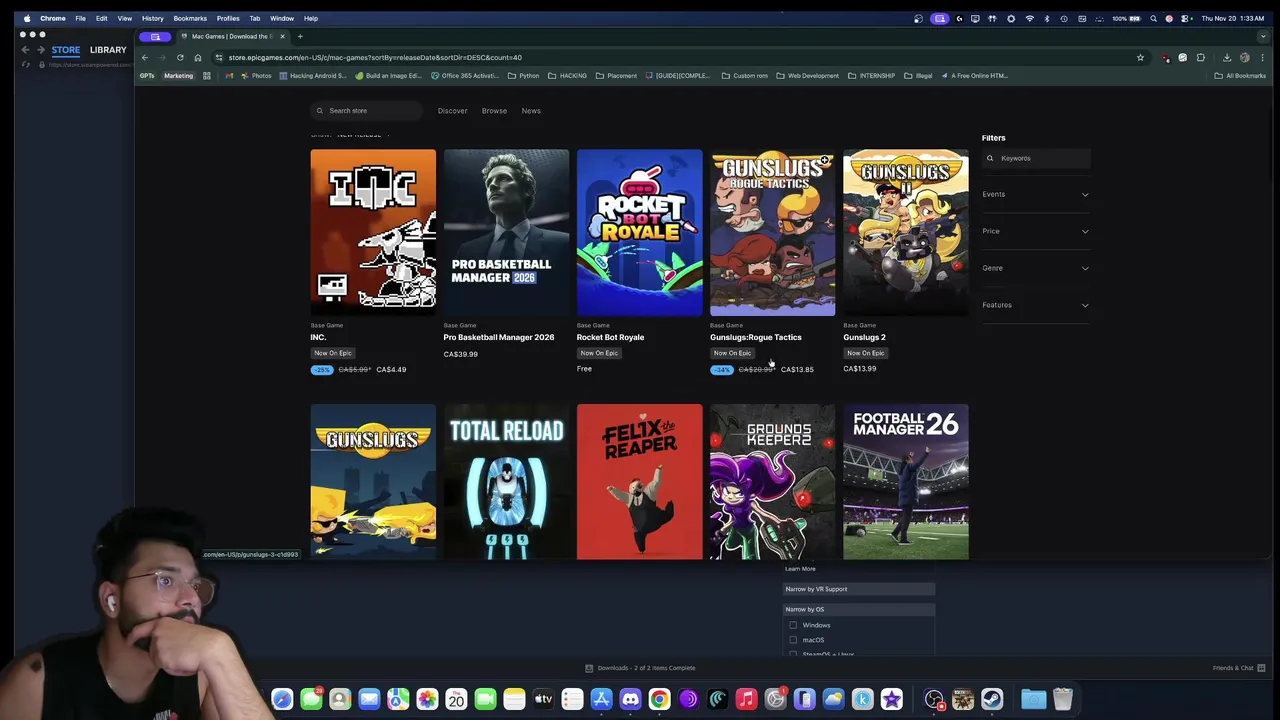Click the Keywords search icon in Filters

[x=990, y=158]
